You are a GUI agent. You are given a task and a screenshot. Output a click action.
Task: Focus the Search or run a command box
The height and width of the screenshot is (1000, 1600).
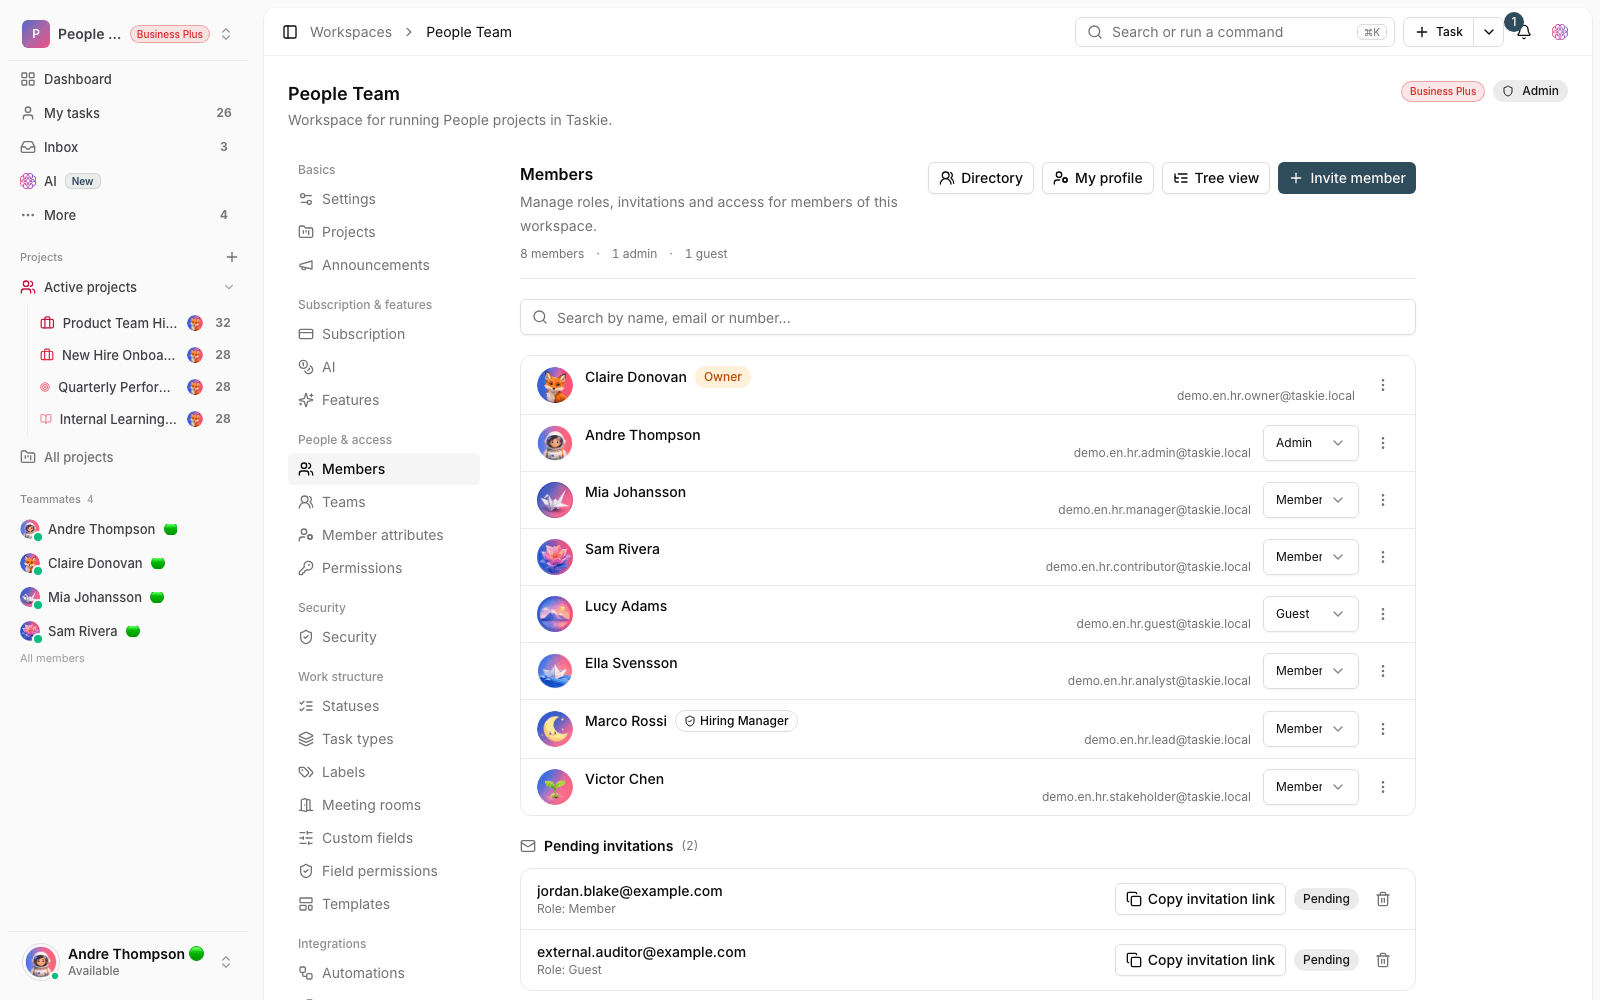coord(1235,32)
